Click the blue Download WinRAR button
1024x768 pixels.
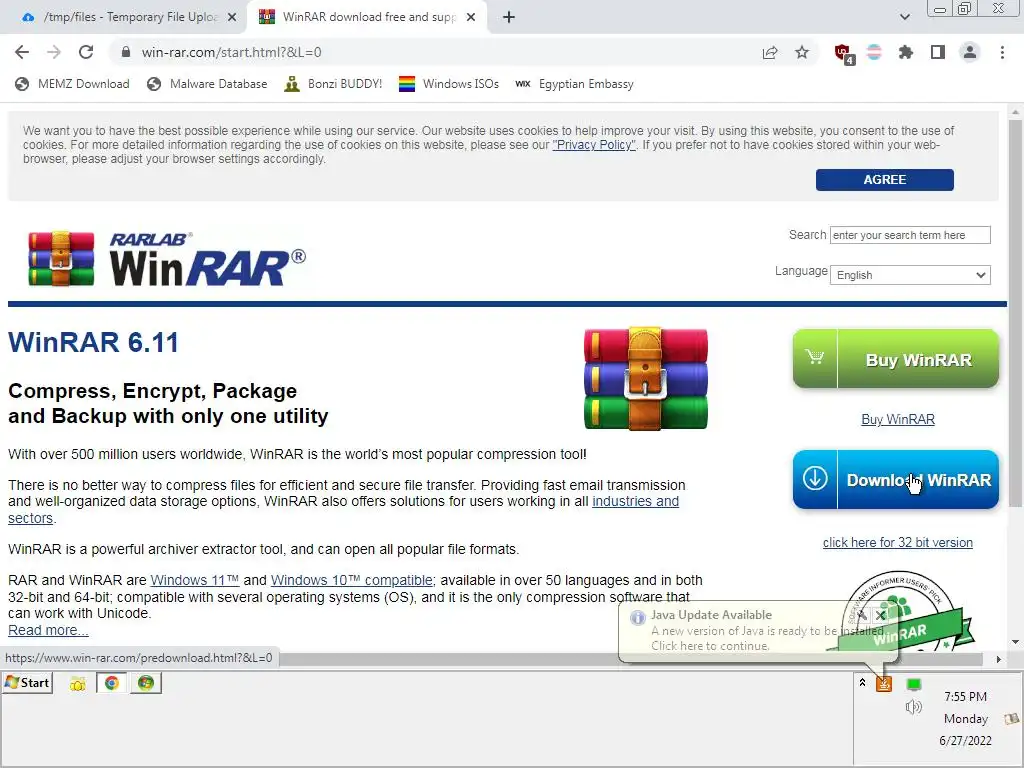pos(895,479)
